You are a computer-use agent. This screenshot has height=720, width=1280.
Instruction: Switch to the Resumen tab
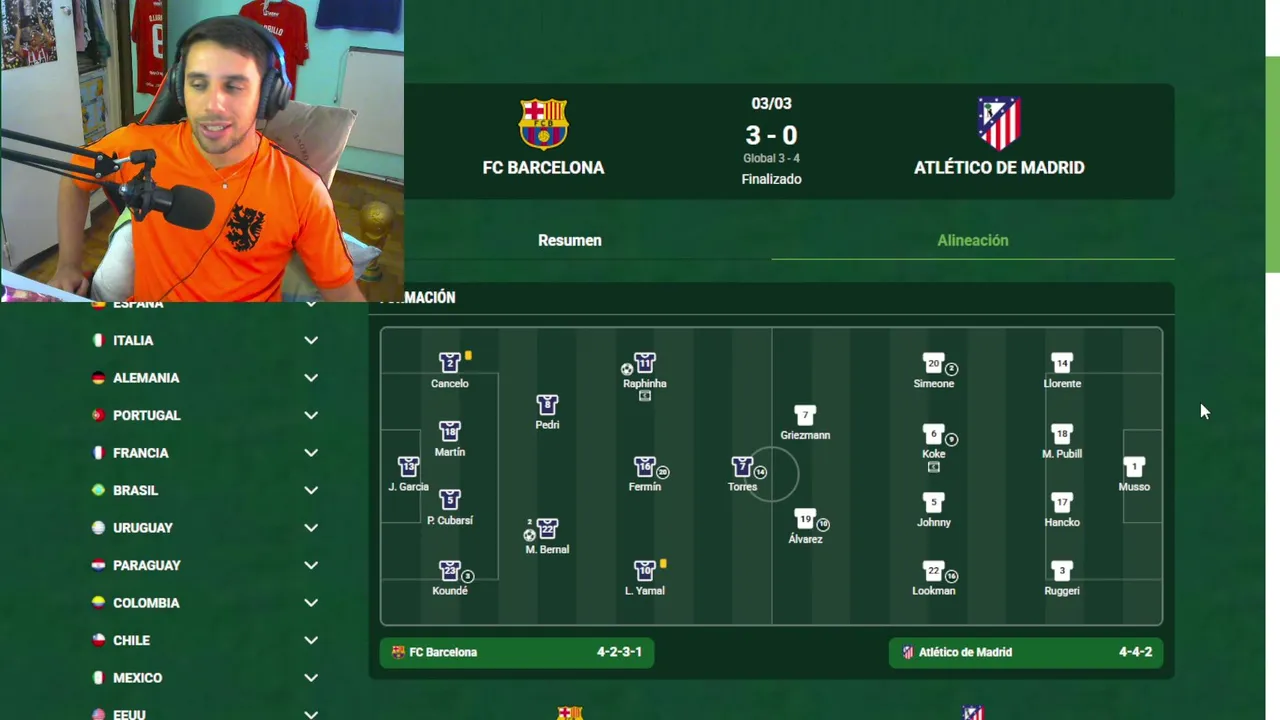pyautogui.click(x=570, y=240)
